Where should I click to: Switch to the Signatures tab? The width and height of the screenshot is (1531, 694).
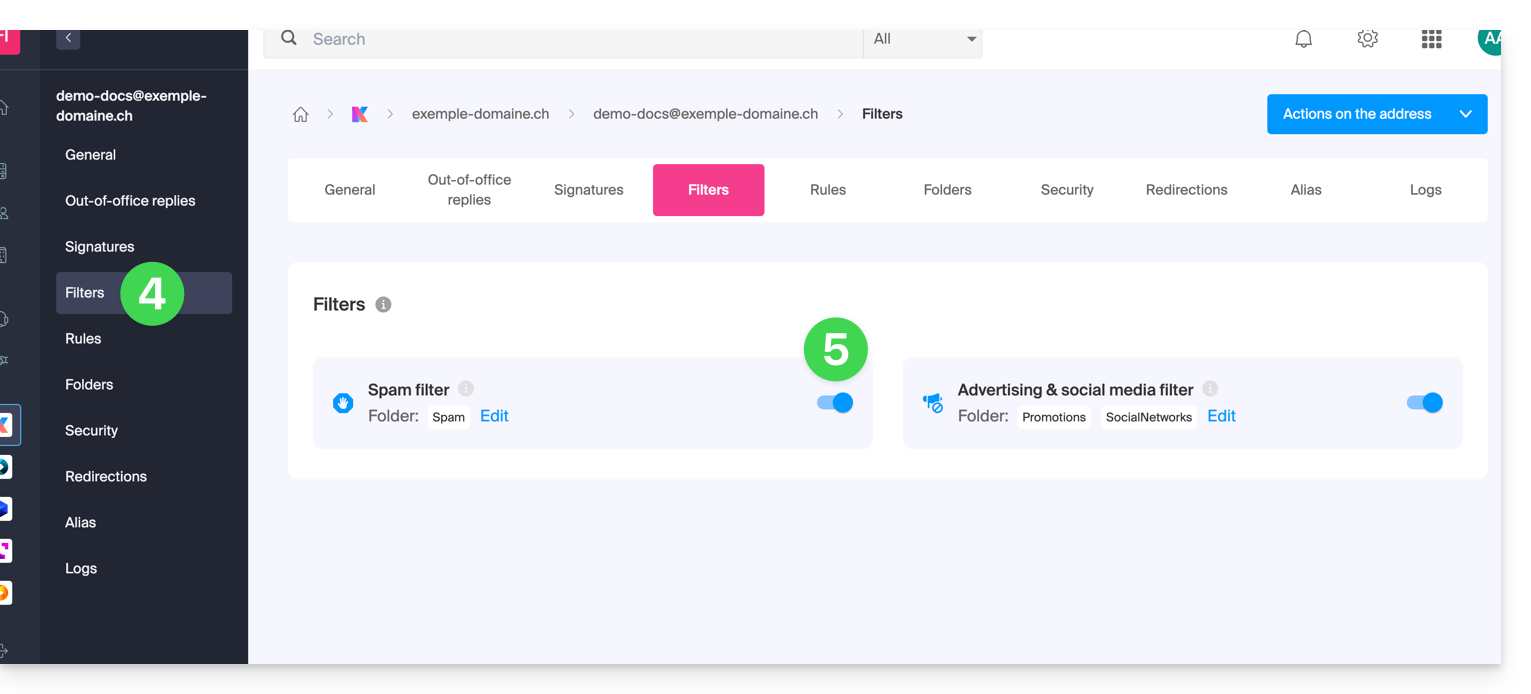tap(589, 190)
